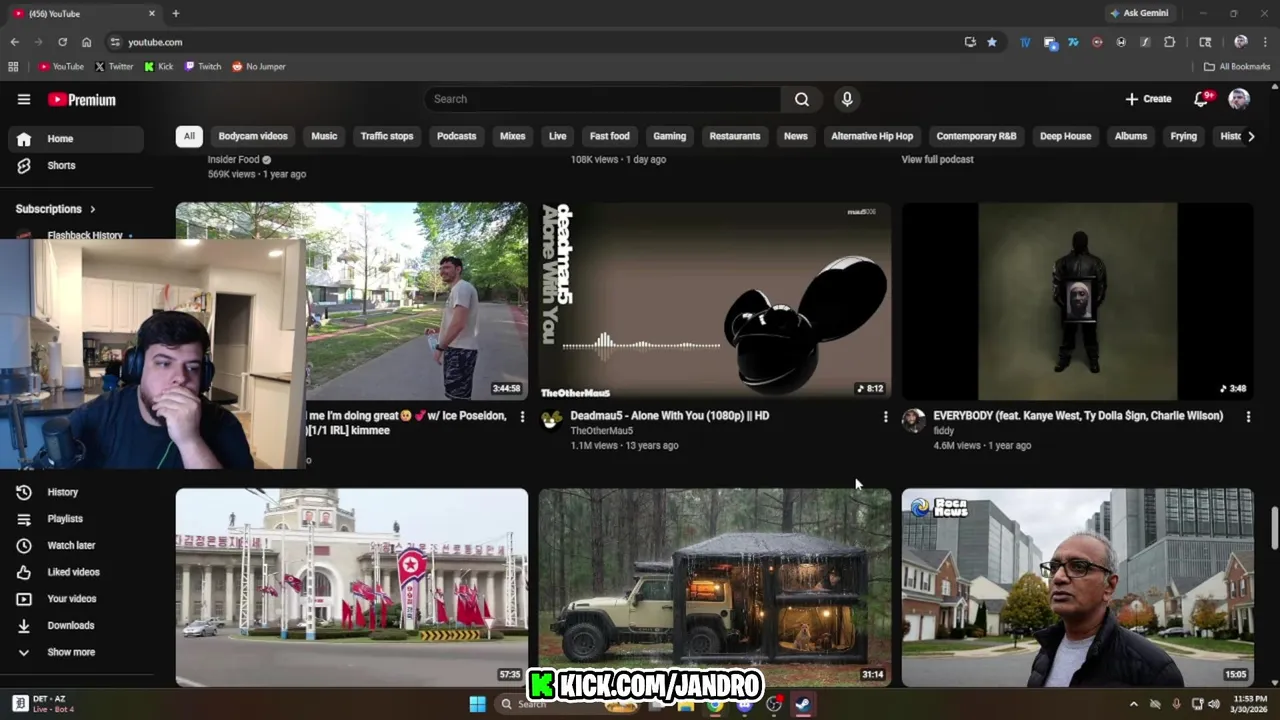Open the YouTube hamburger guide menu
The image size is (1280, 720).
24,99
